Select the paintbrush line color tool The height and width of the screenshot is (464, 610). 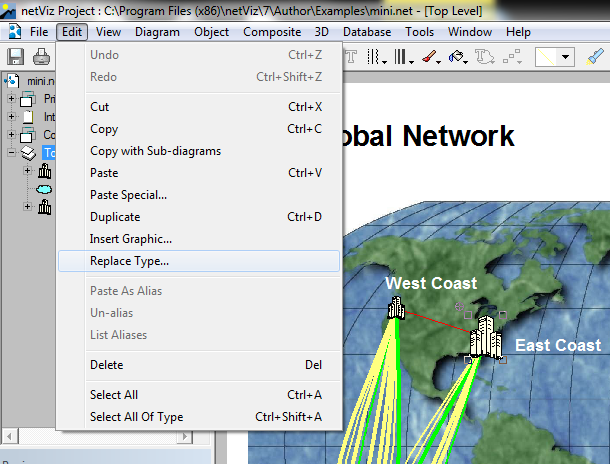pos(429,57)
